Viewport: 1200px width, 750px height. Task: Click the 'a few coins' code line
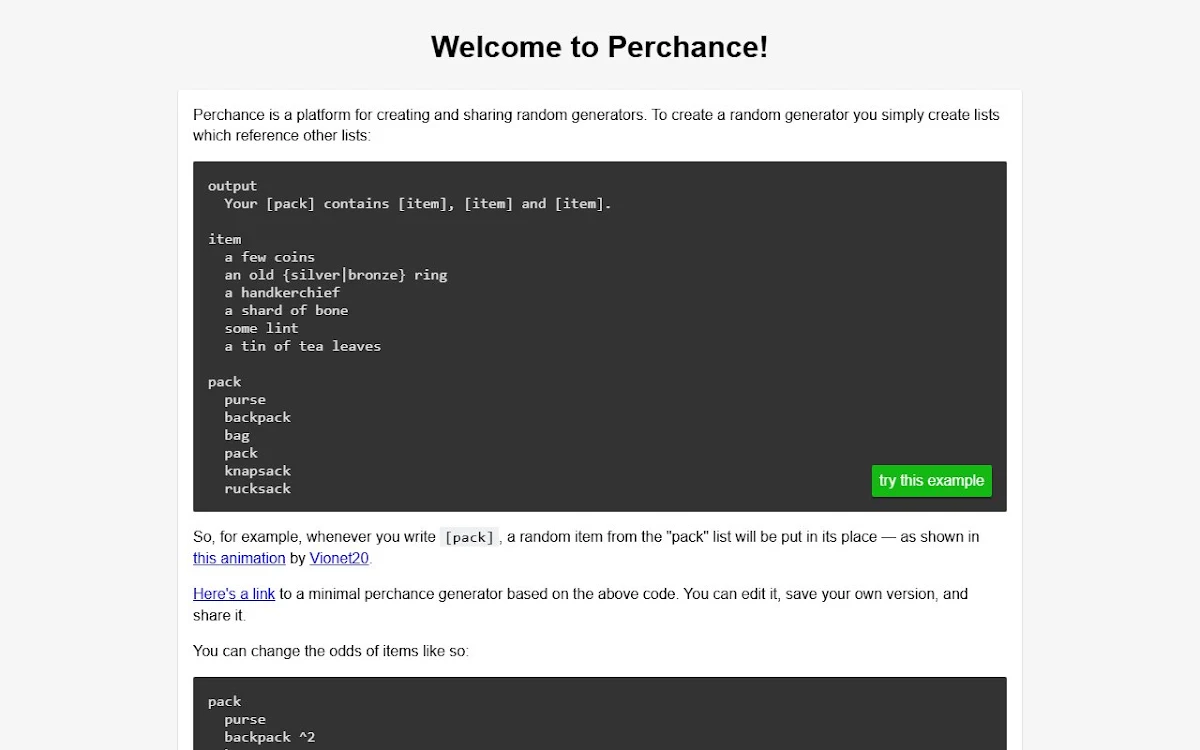click(x=269, y=257)
